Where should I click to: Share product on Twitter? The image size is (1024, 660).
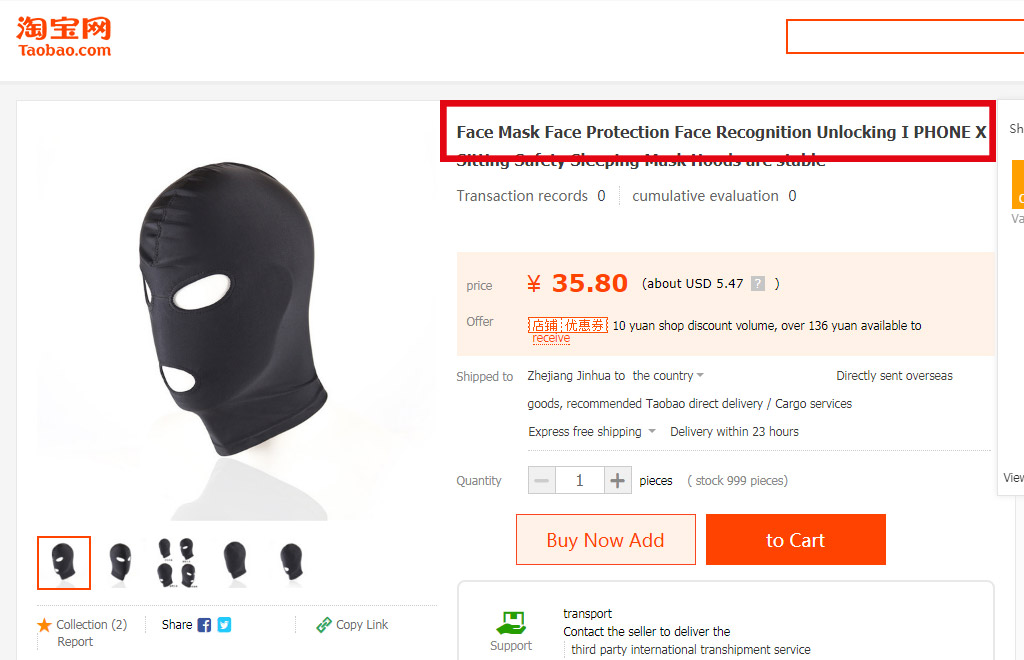click(x=224, y=625)
